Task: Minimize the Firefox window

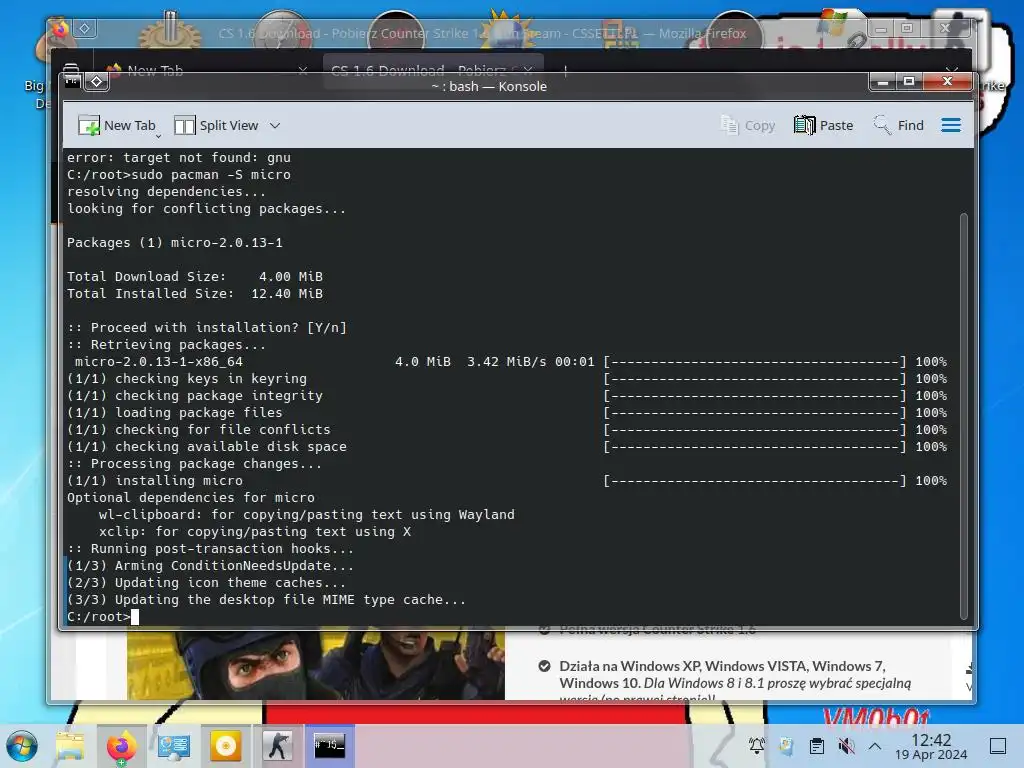Action: pyautogui.click(x=881, y=28)
